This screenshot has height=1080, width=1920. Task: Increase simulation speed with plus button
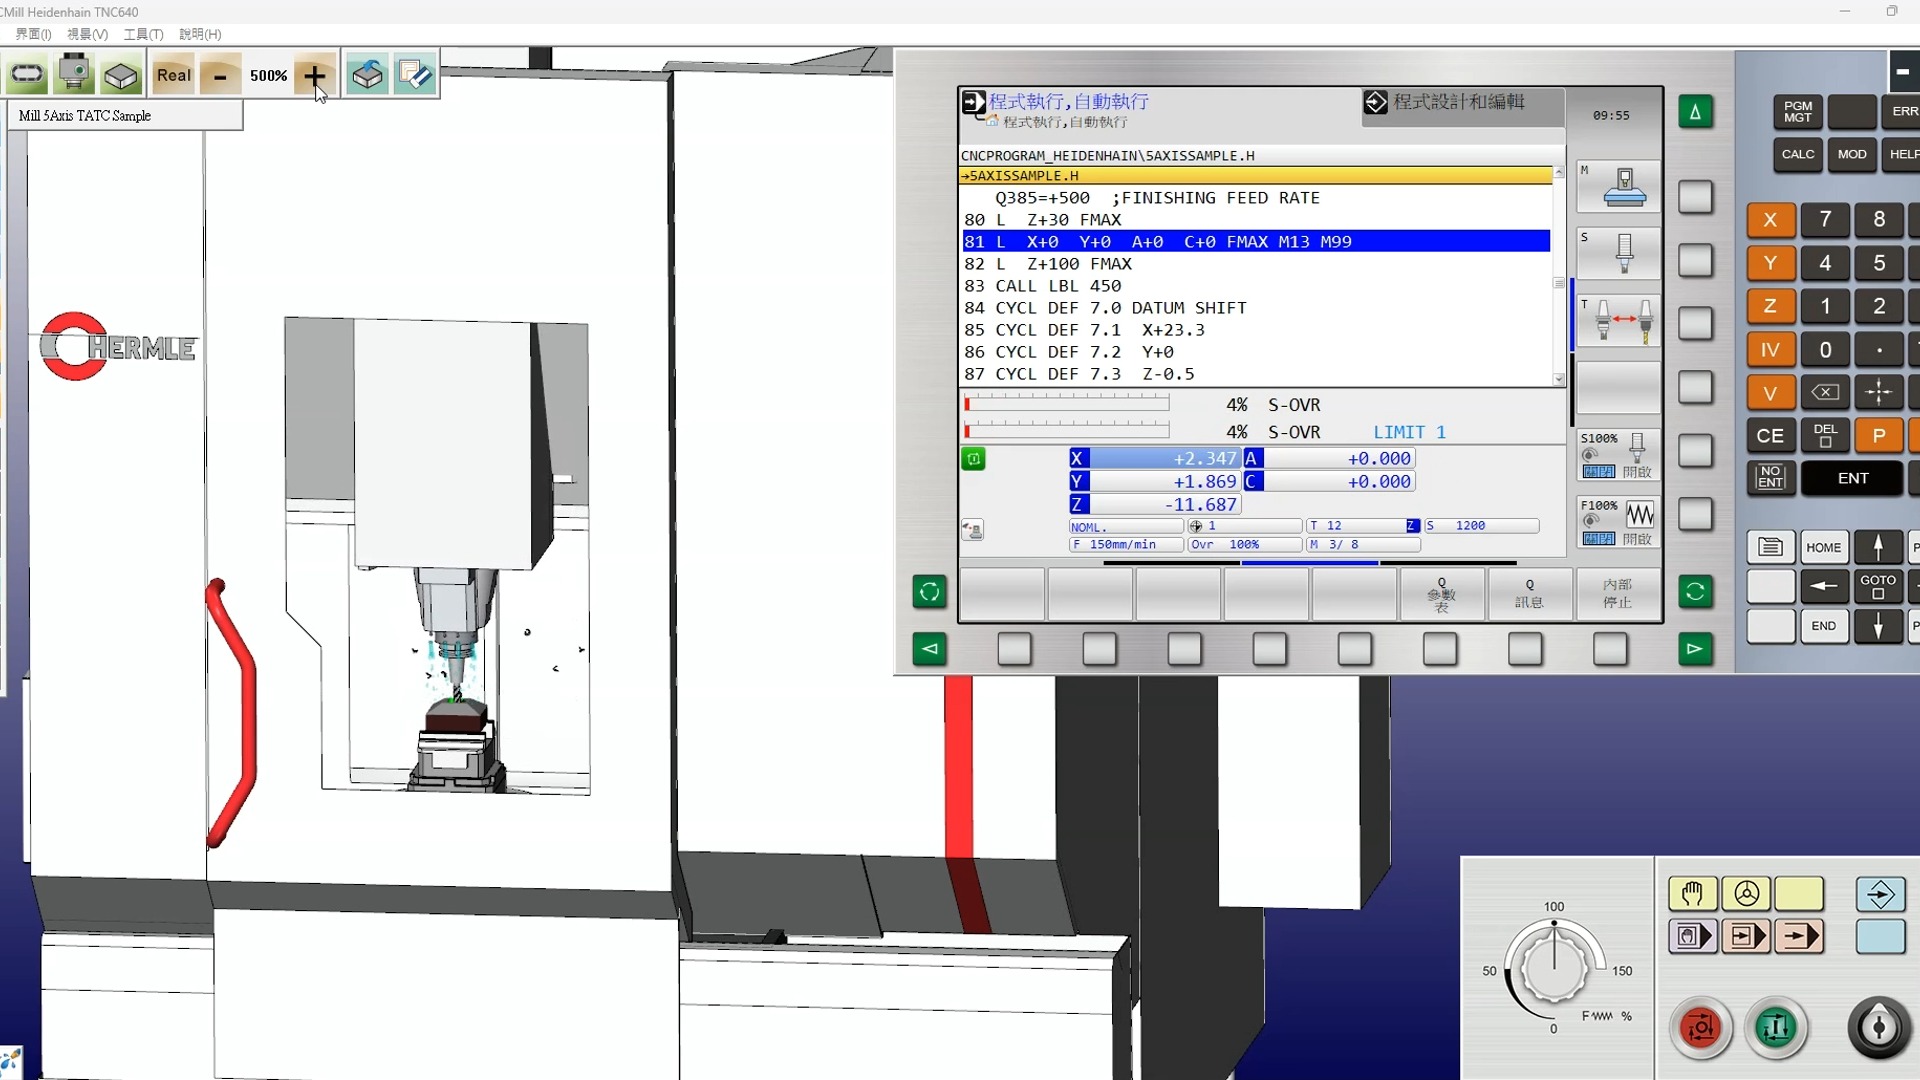(314, 75)
